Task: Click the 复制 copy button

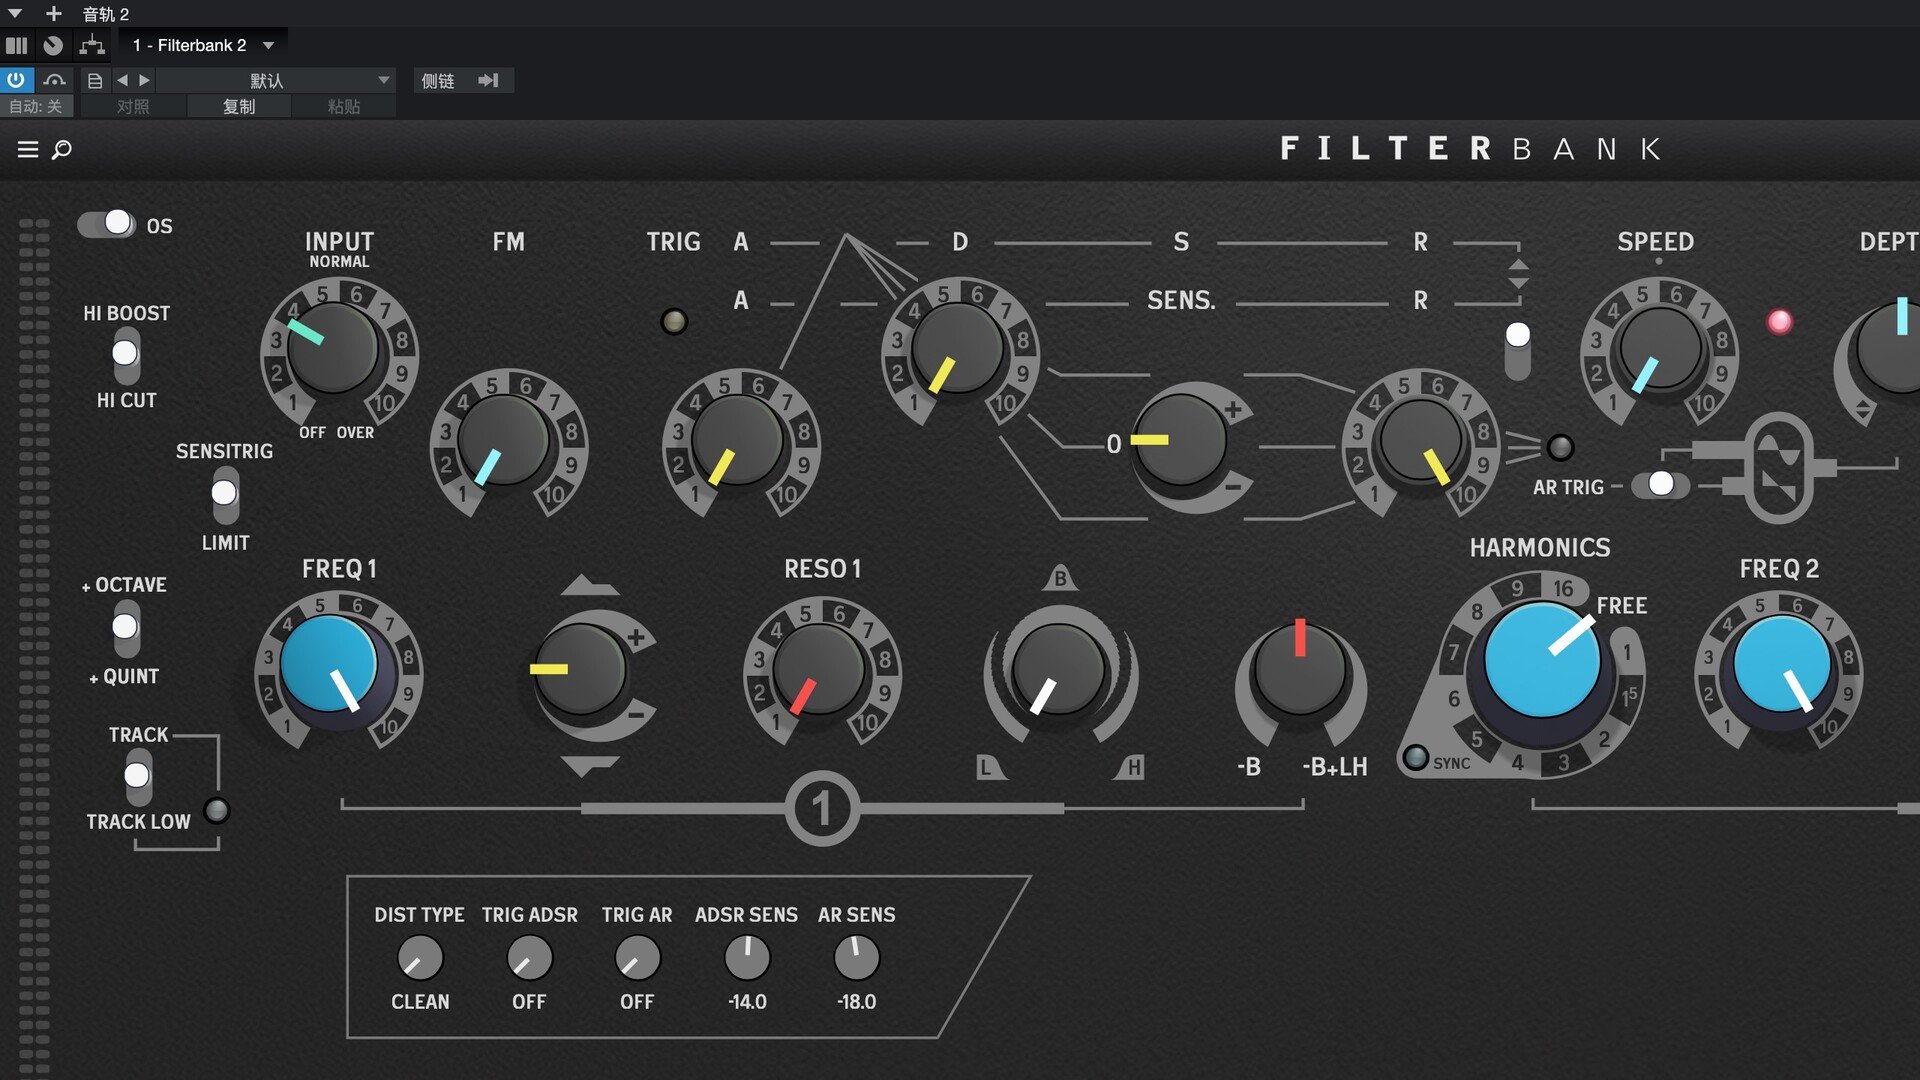Action: (x=239, y=106)
